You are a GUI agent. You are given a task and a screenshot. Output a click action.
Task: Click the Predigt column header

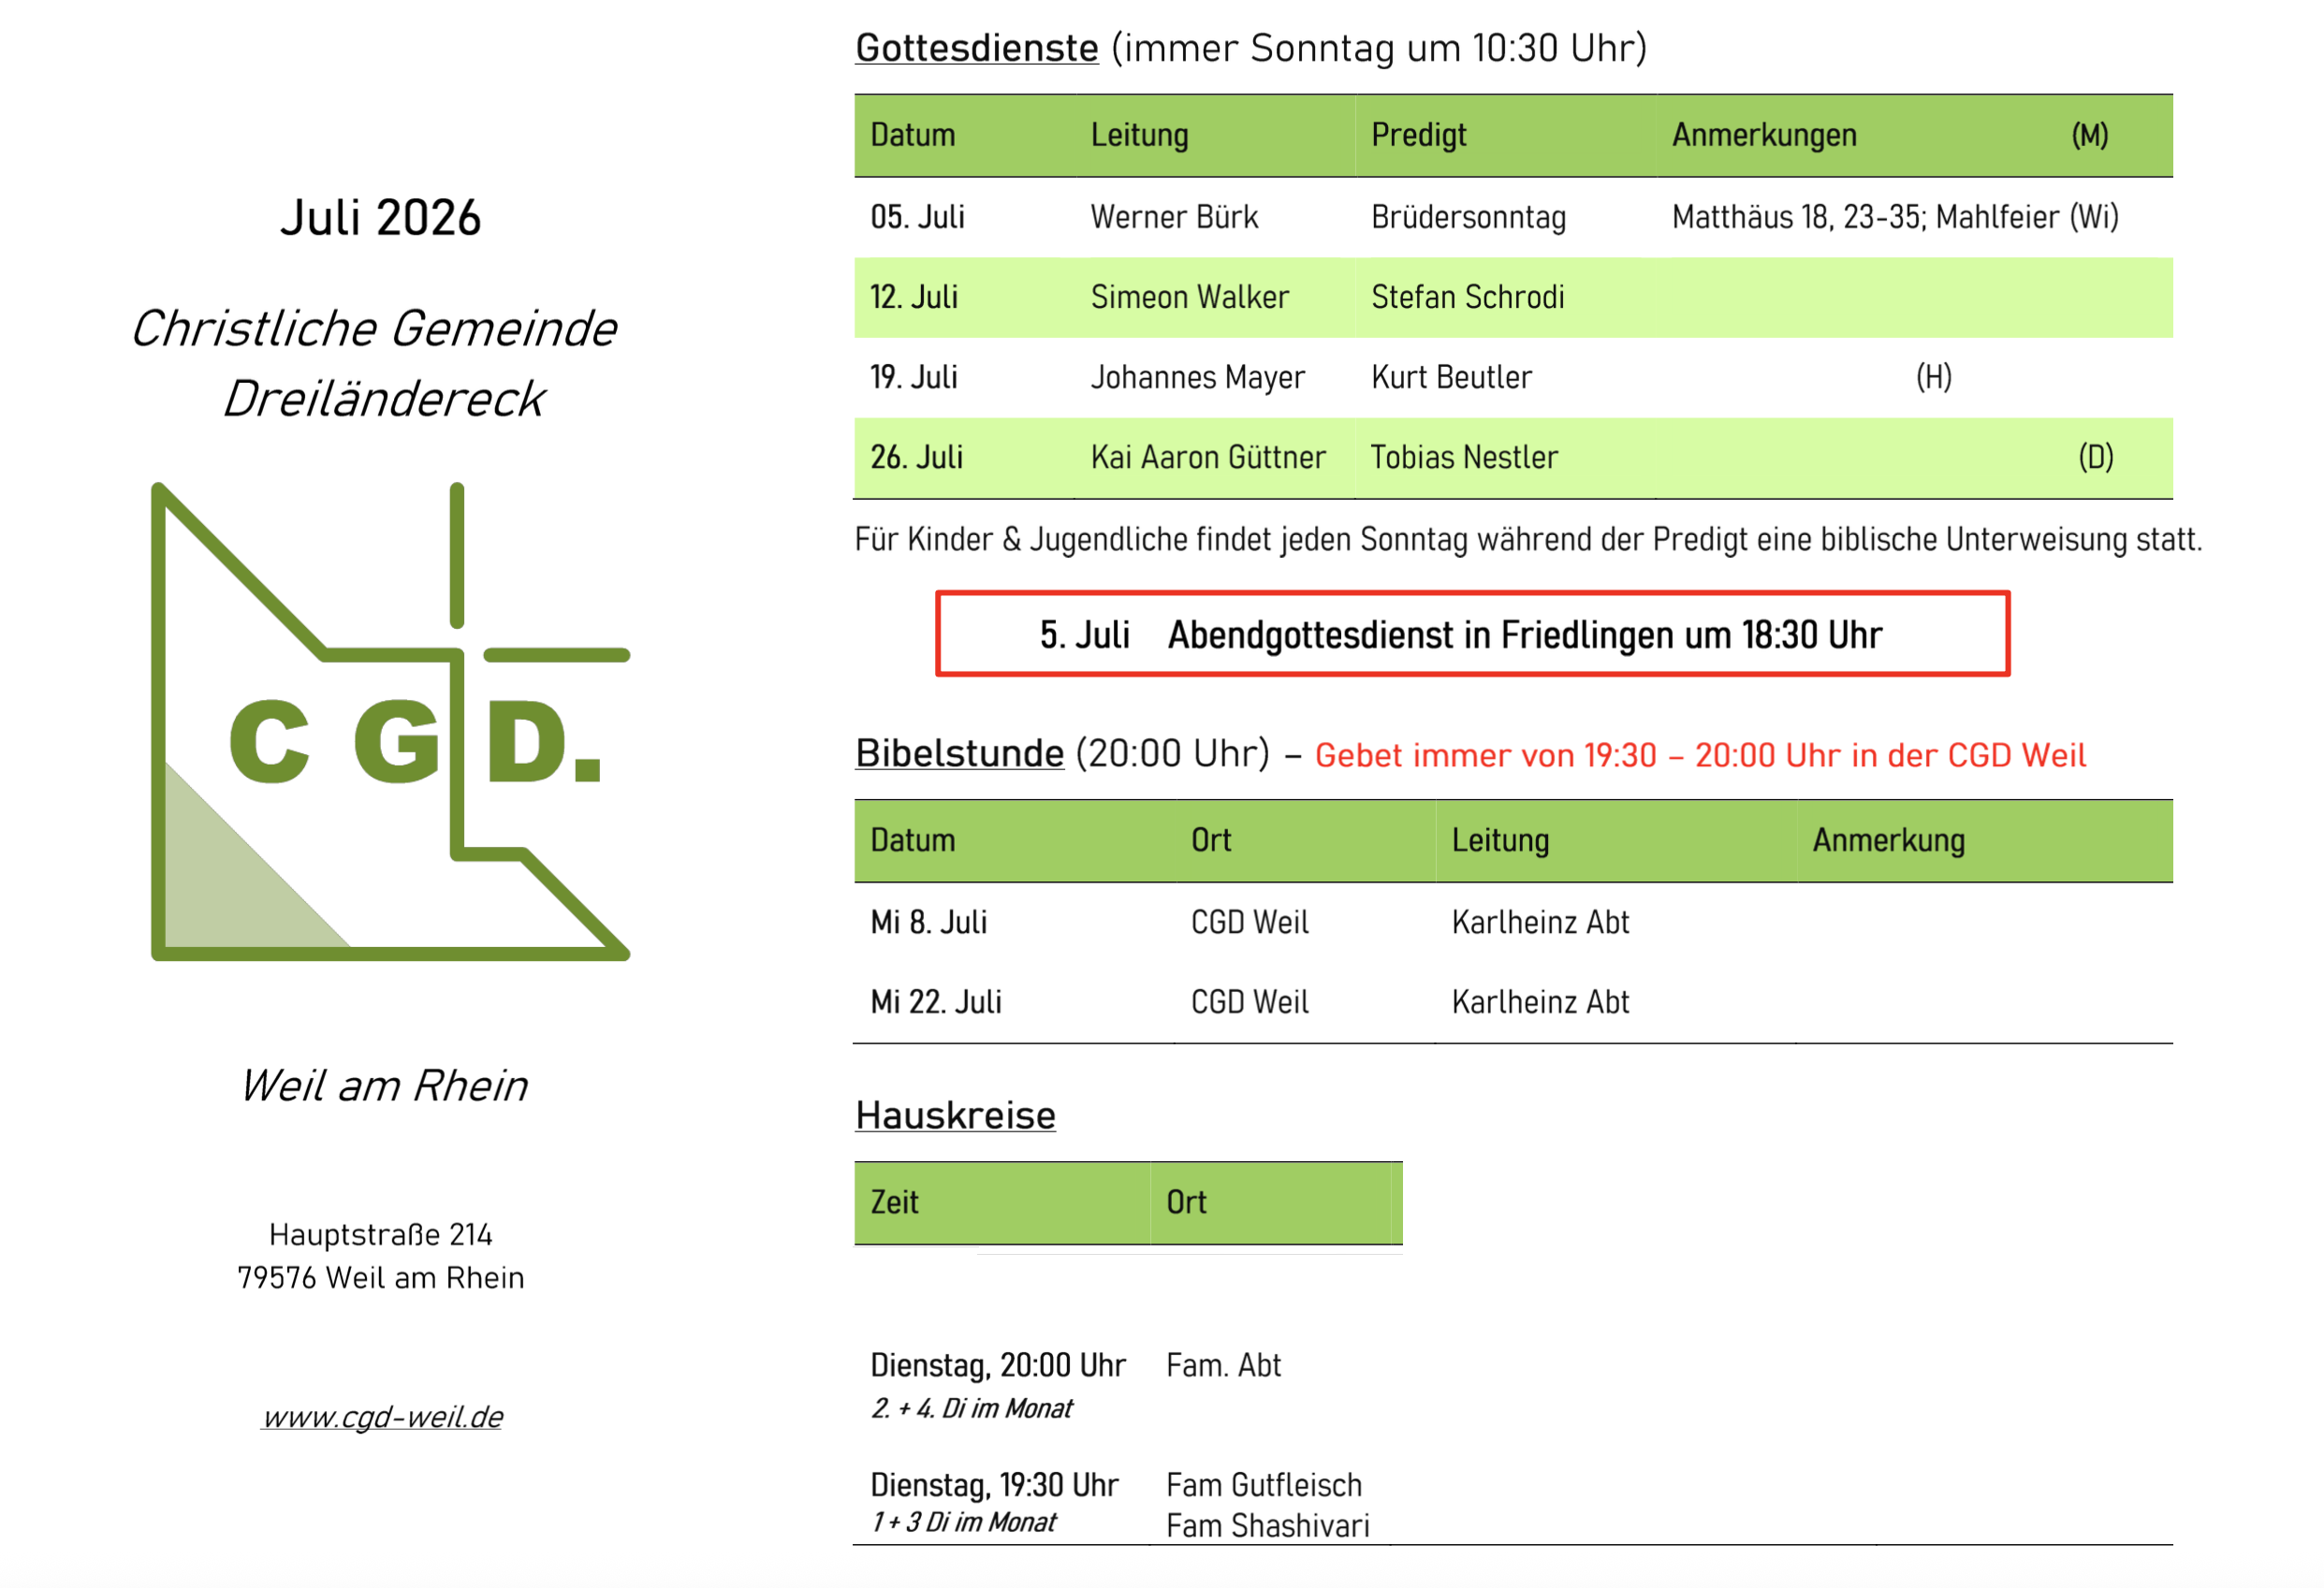point(1418,135)
